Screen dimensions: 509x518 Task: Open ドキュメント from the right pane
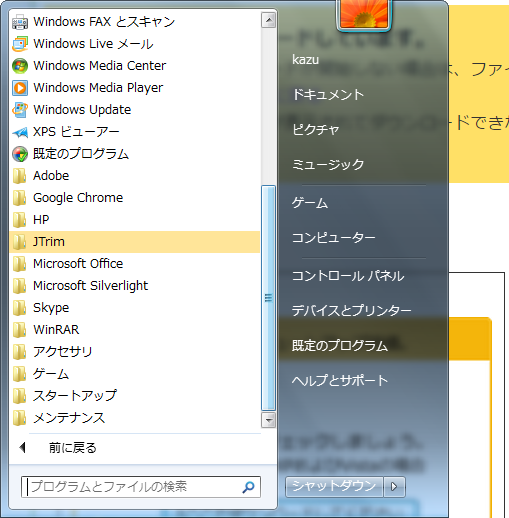click(x=328, y=95)
